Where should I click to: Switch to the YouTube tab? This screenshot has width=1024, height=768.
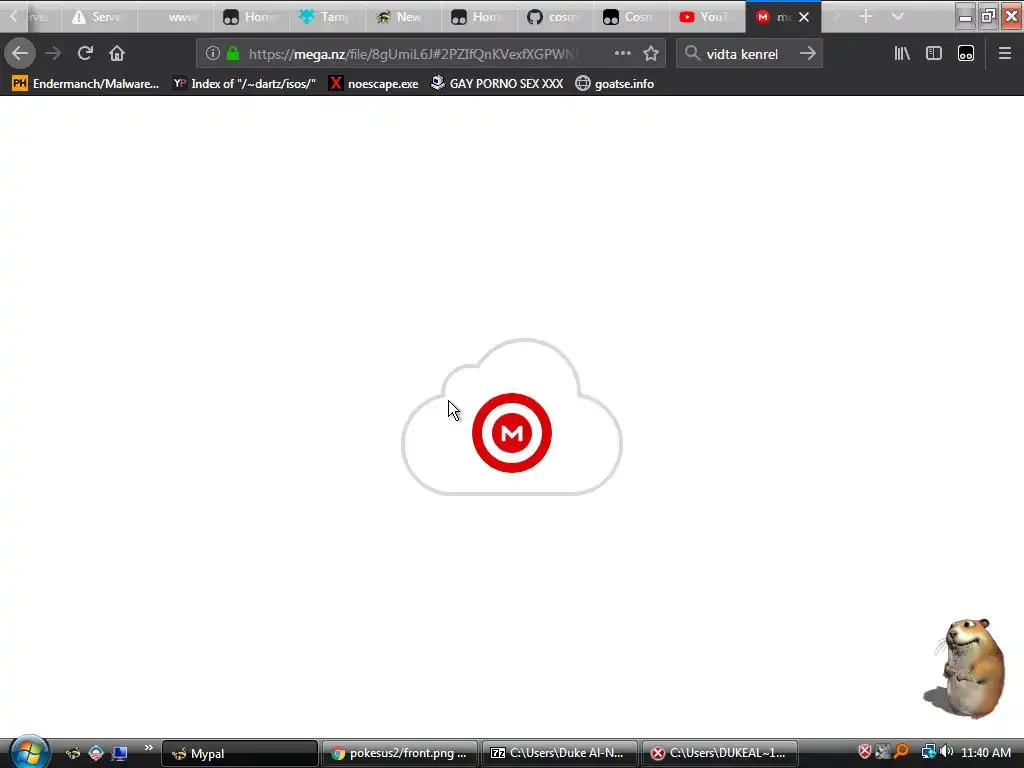[707, 17]
